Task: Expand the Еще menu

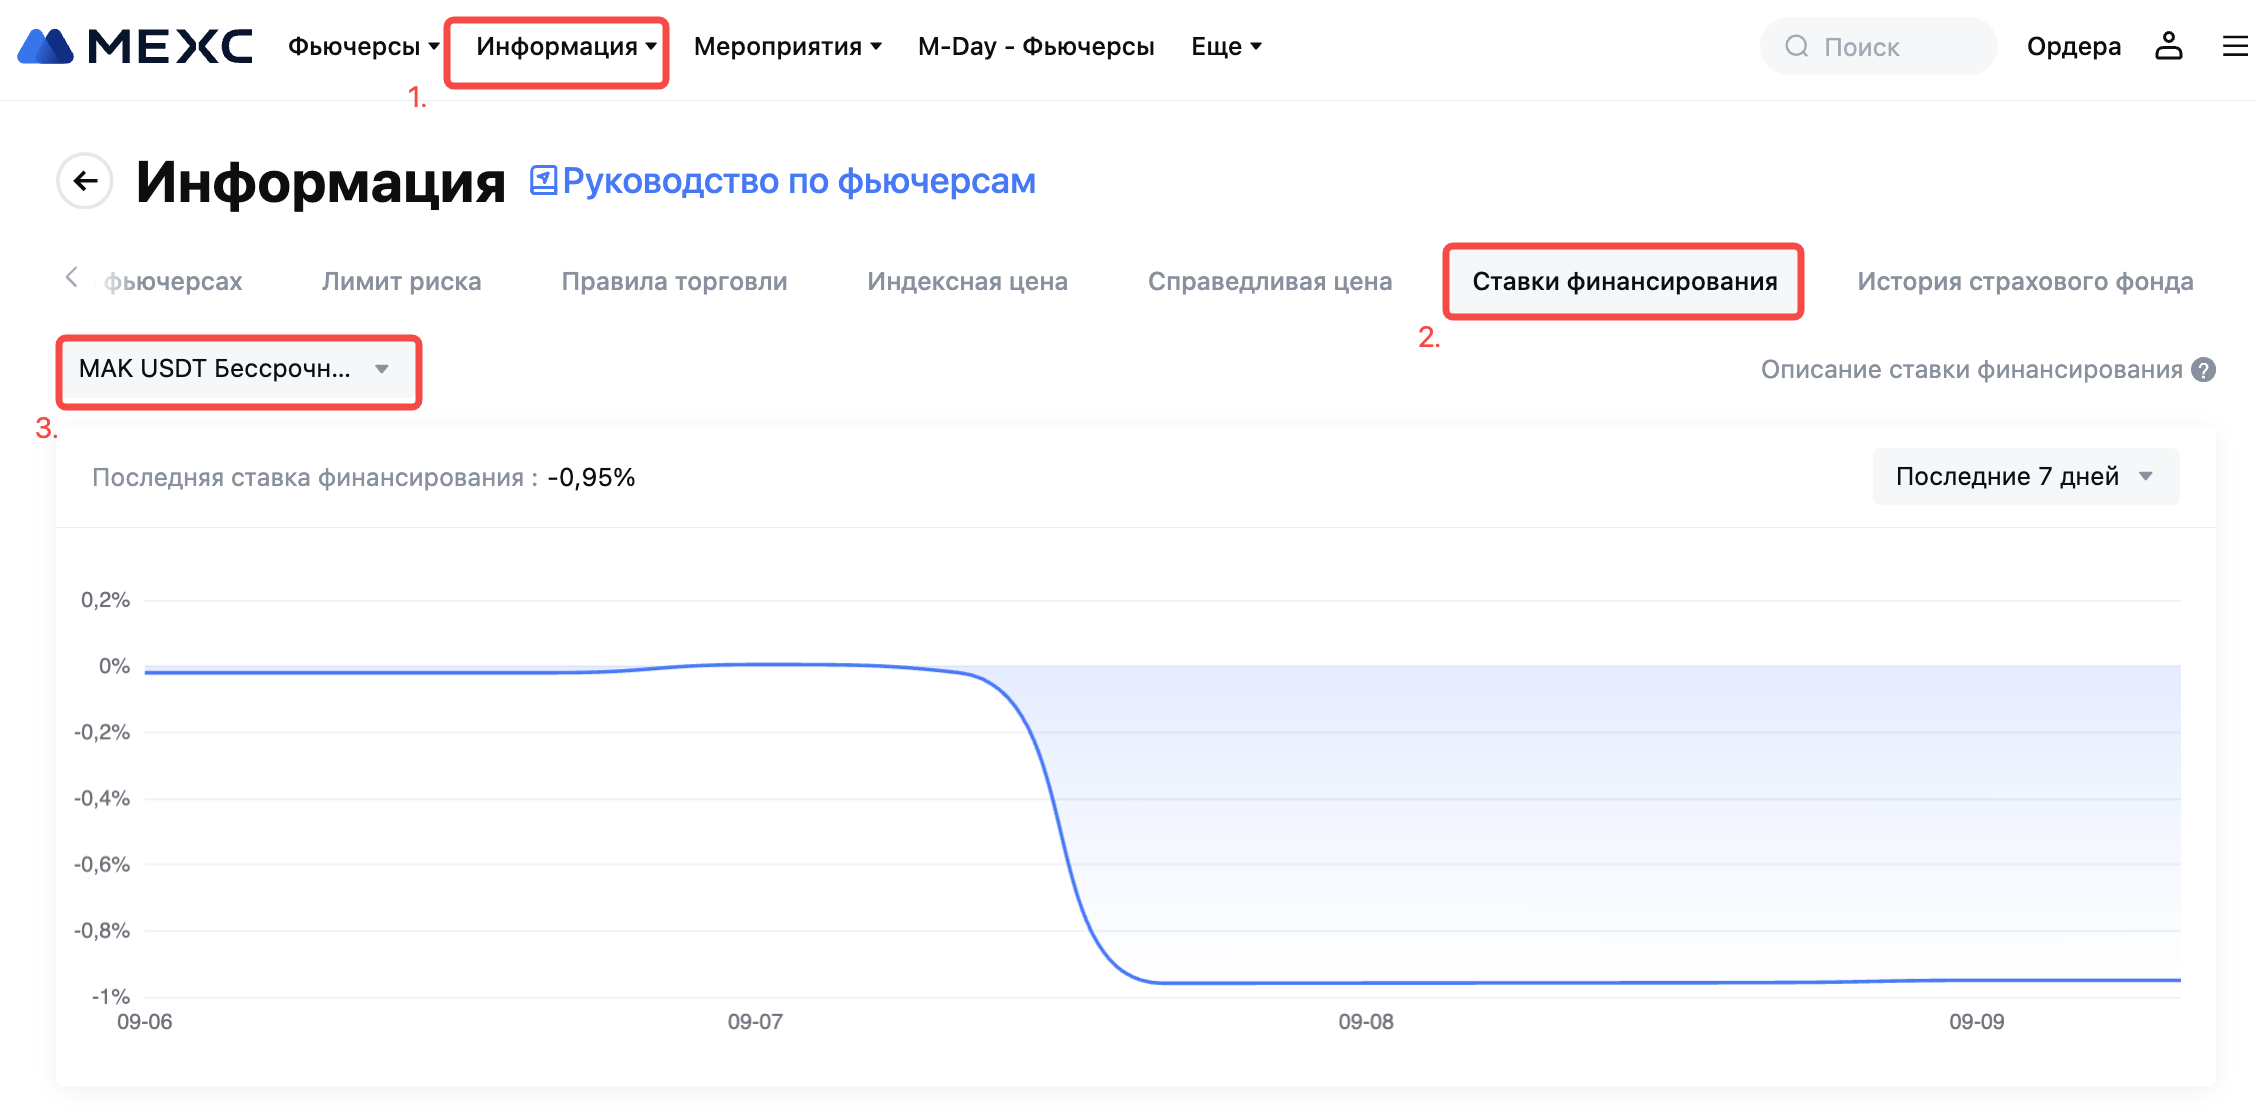Action: 1226,46
